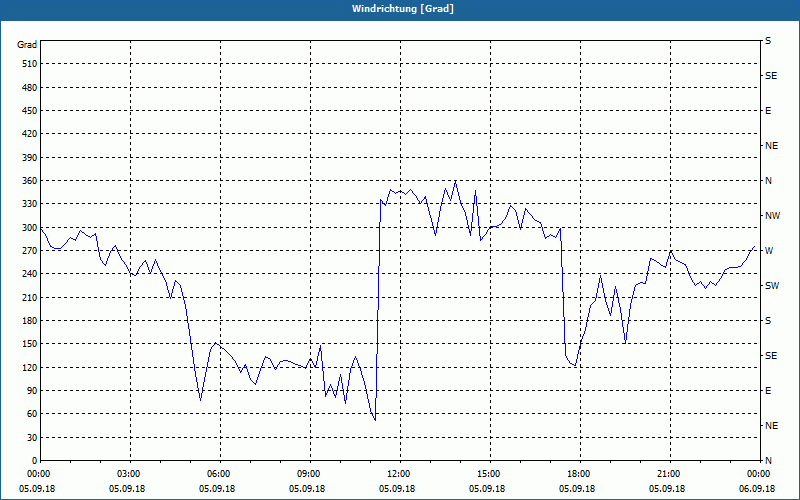The height and width of the screenshot is (500, 800).
Task: Click the 21:00 time axis label
Action: pyautogui.click(x=670, y=473)
